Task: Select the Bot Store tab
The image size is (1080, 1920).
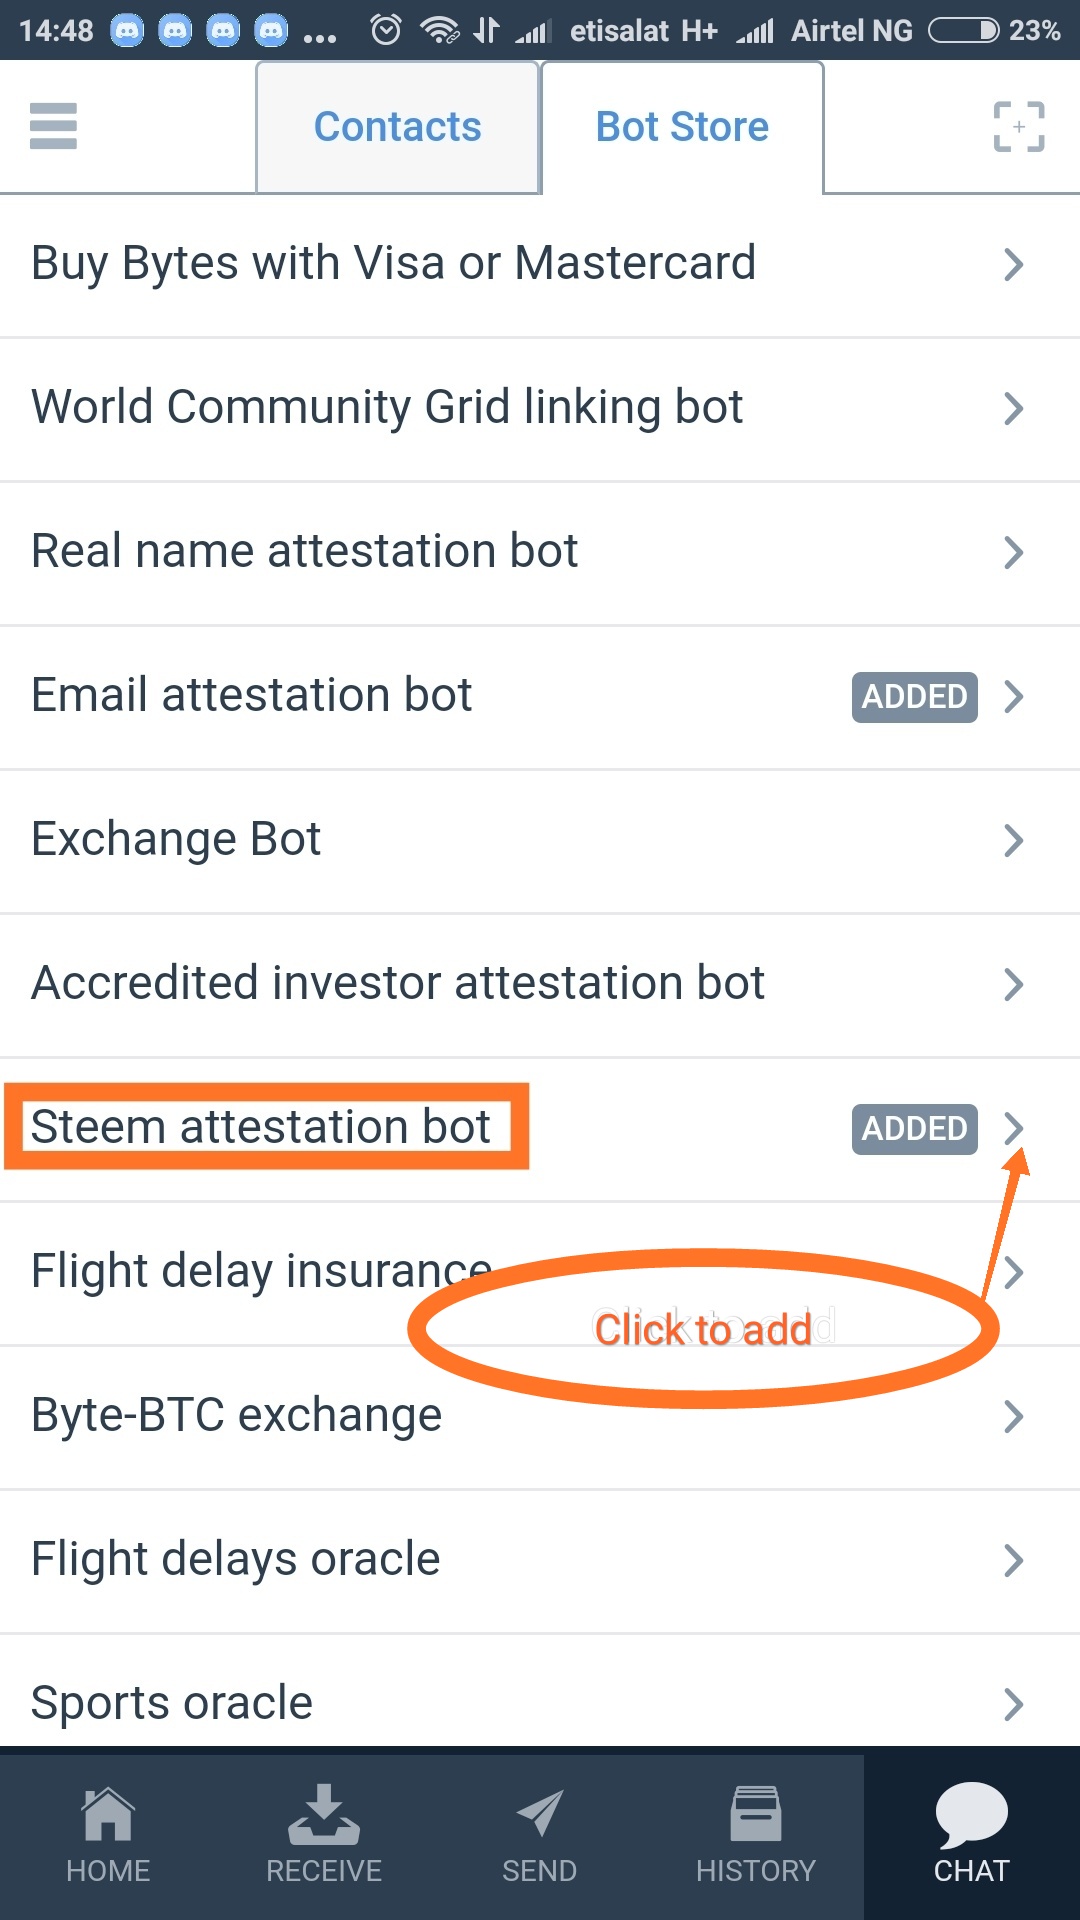Action: (x=682, y=127)
